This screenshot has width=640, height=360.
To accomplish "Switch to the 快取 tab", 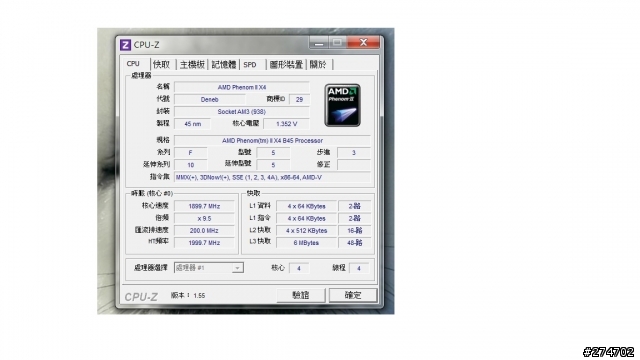I will [161, 64].
